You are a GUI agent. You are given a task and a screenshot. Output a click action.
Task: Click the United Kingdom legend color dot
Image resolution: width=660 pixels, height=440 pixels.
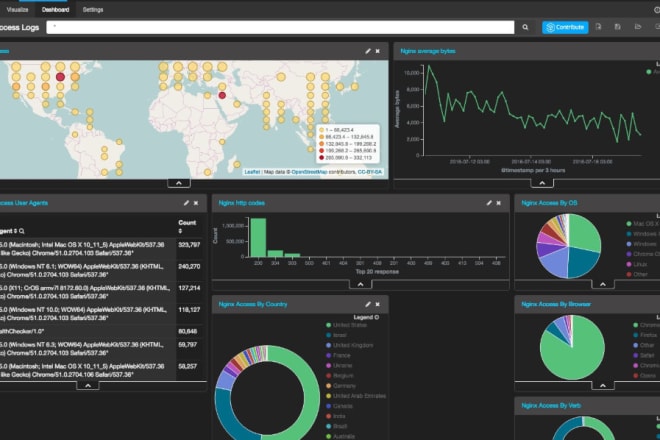(x=328, y=345)
